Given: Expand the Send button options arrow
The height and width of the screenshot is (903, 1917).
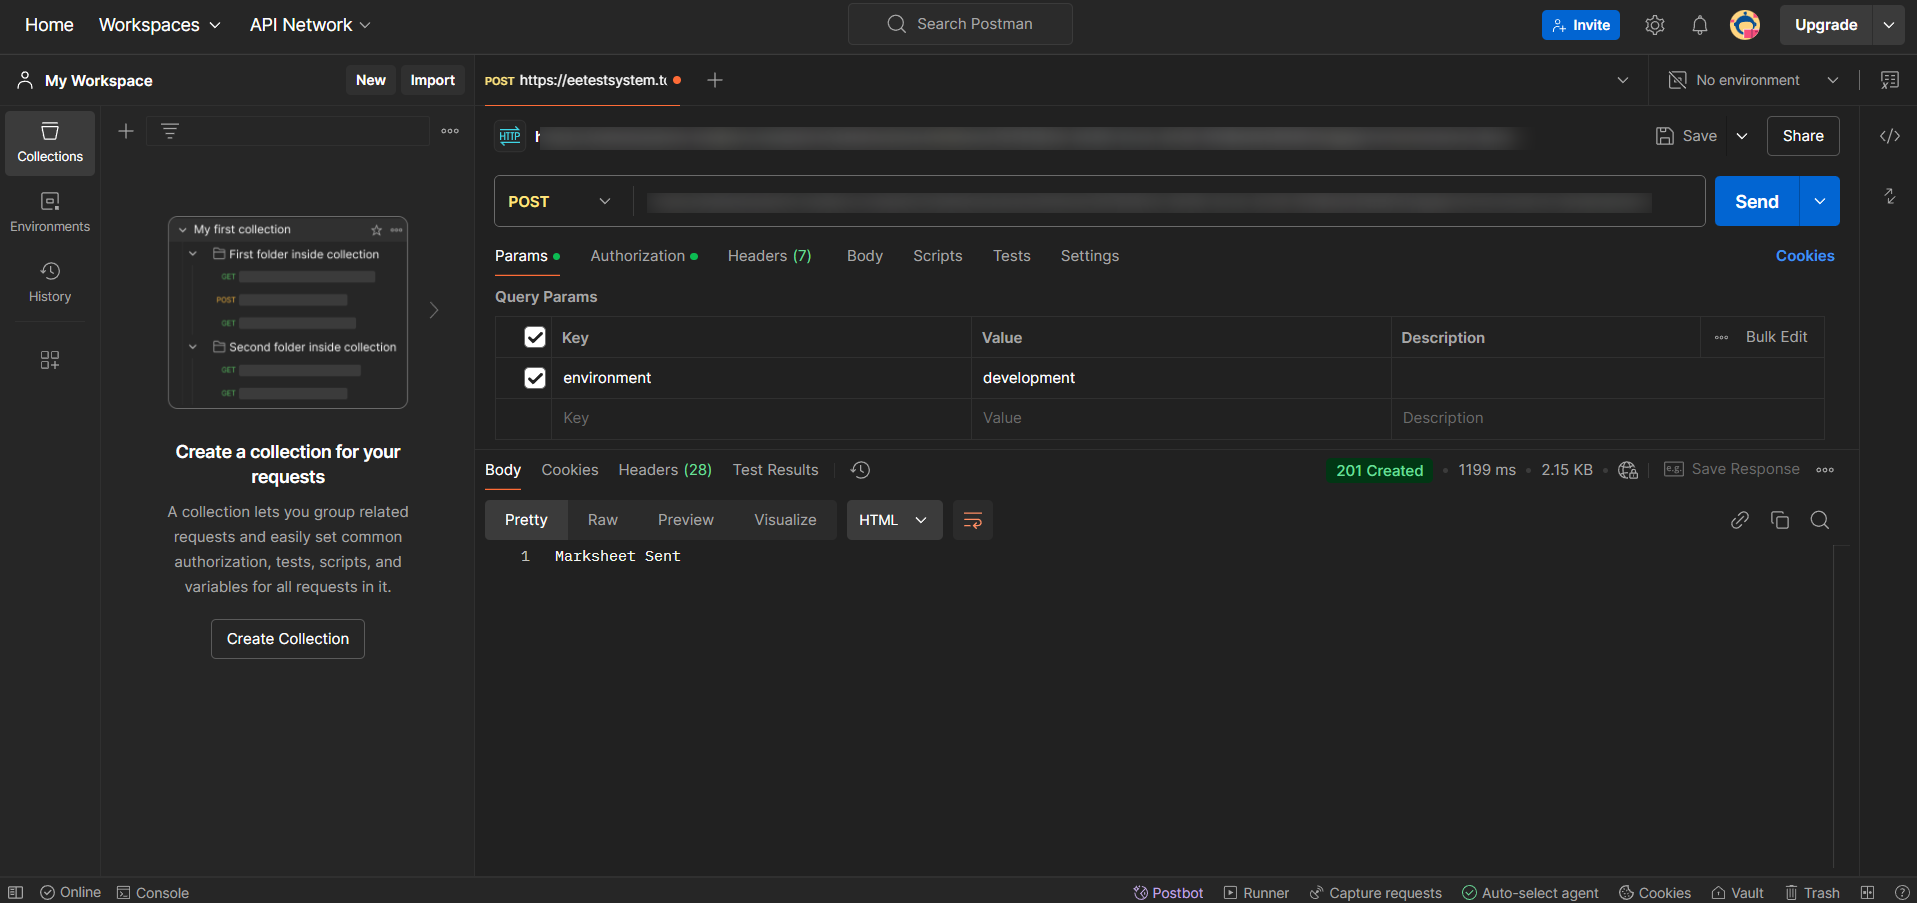Looking at the screenshot, I should tap(1819, 201).
